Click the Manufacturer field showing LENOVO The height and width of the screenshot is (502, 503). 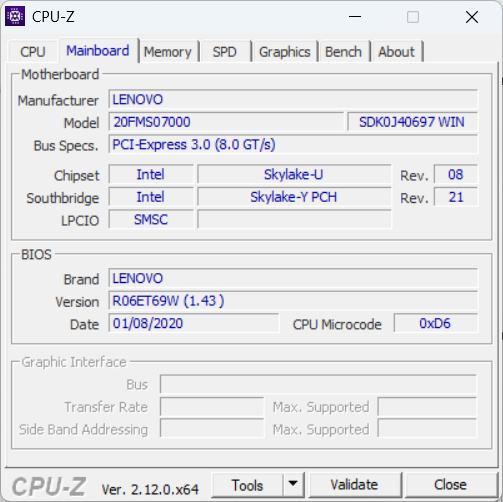point(293,99)
